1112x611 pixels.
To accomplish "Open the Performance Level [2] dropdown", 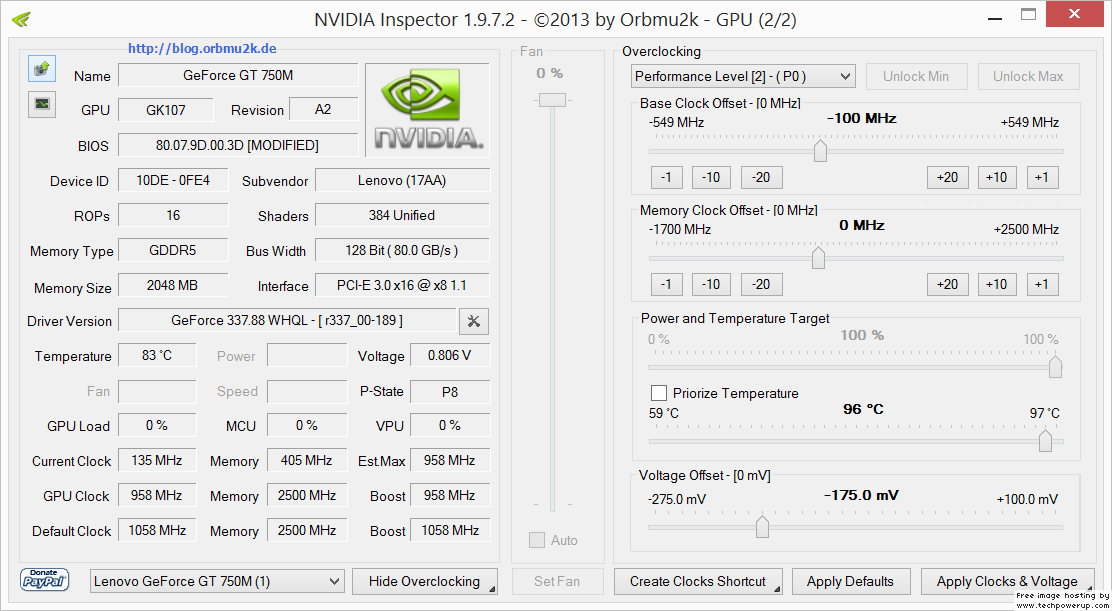I will coord(743,76).
